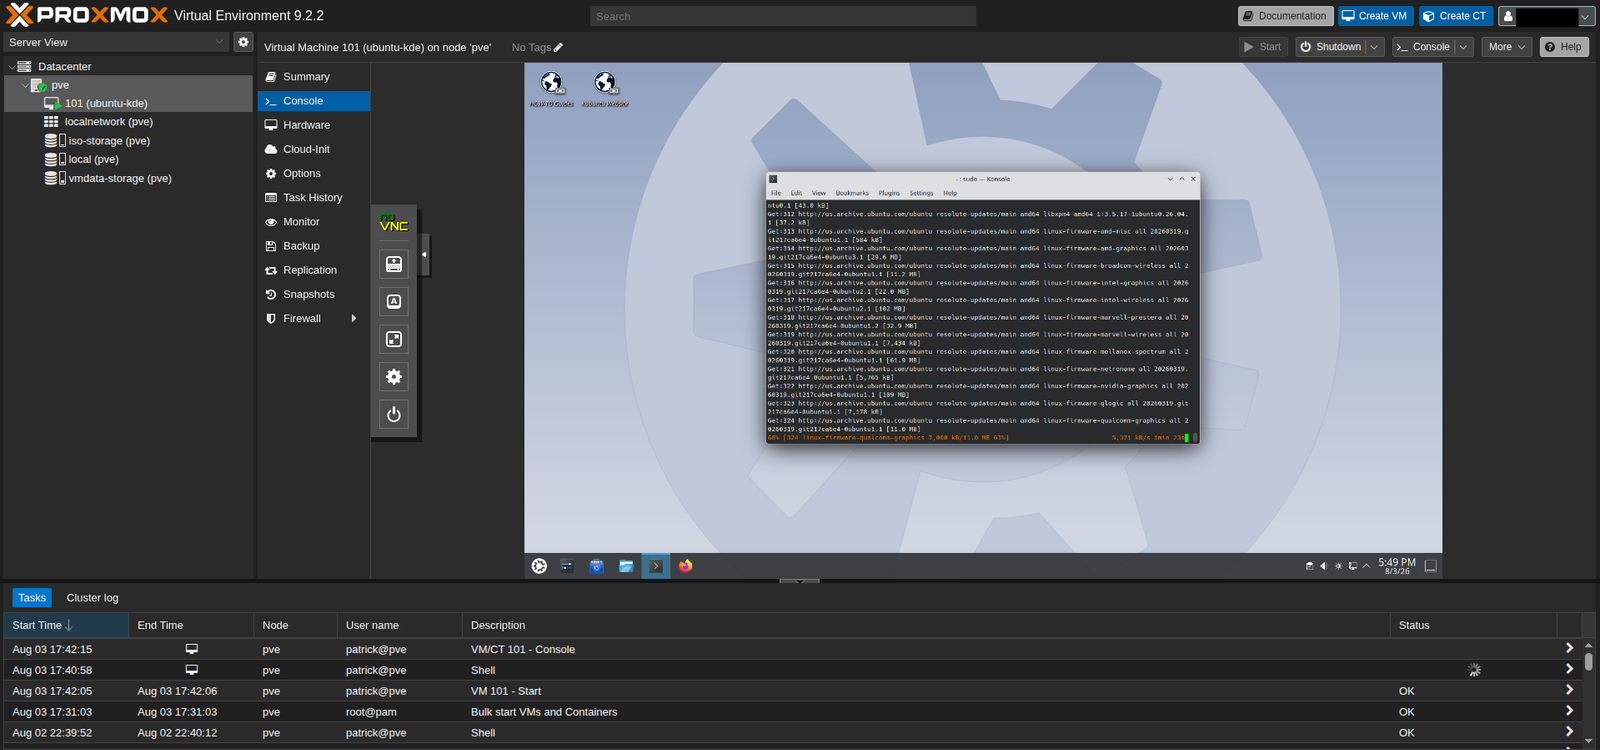Launch Discover software center from taskbar
Screen dimensions: 1600x750
pos(597,566)
